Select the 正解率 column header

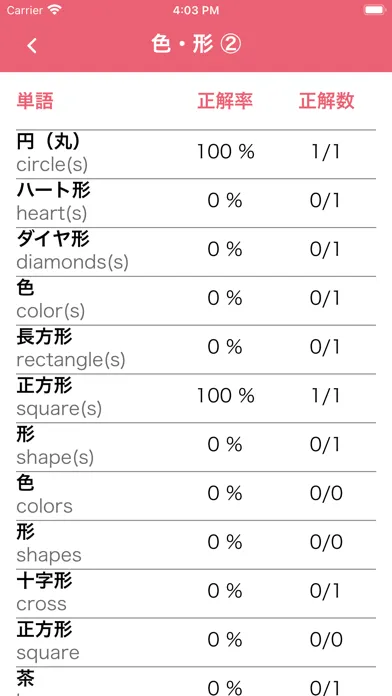pos(225,101)
